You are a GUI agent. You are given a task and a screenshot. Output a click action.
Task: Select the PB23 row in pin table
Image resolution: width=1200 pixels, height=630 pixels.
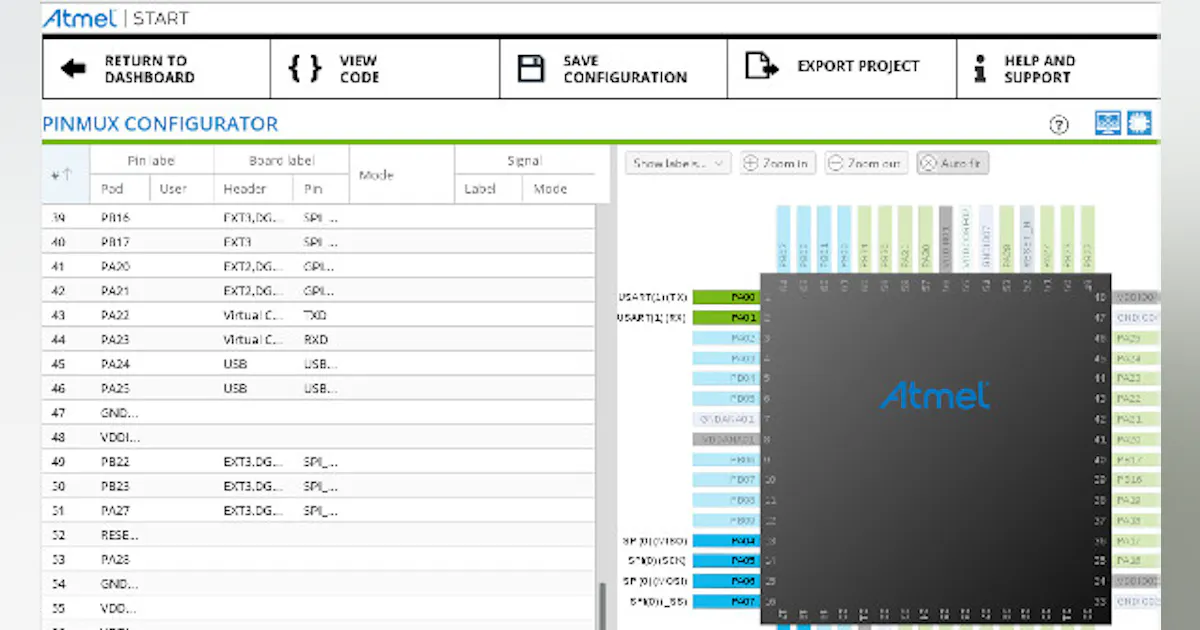click(320, 486)
